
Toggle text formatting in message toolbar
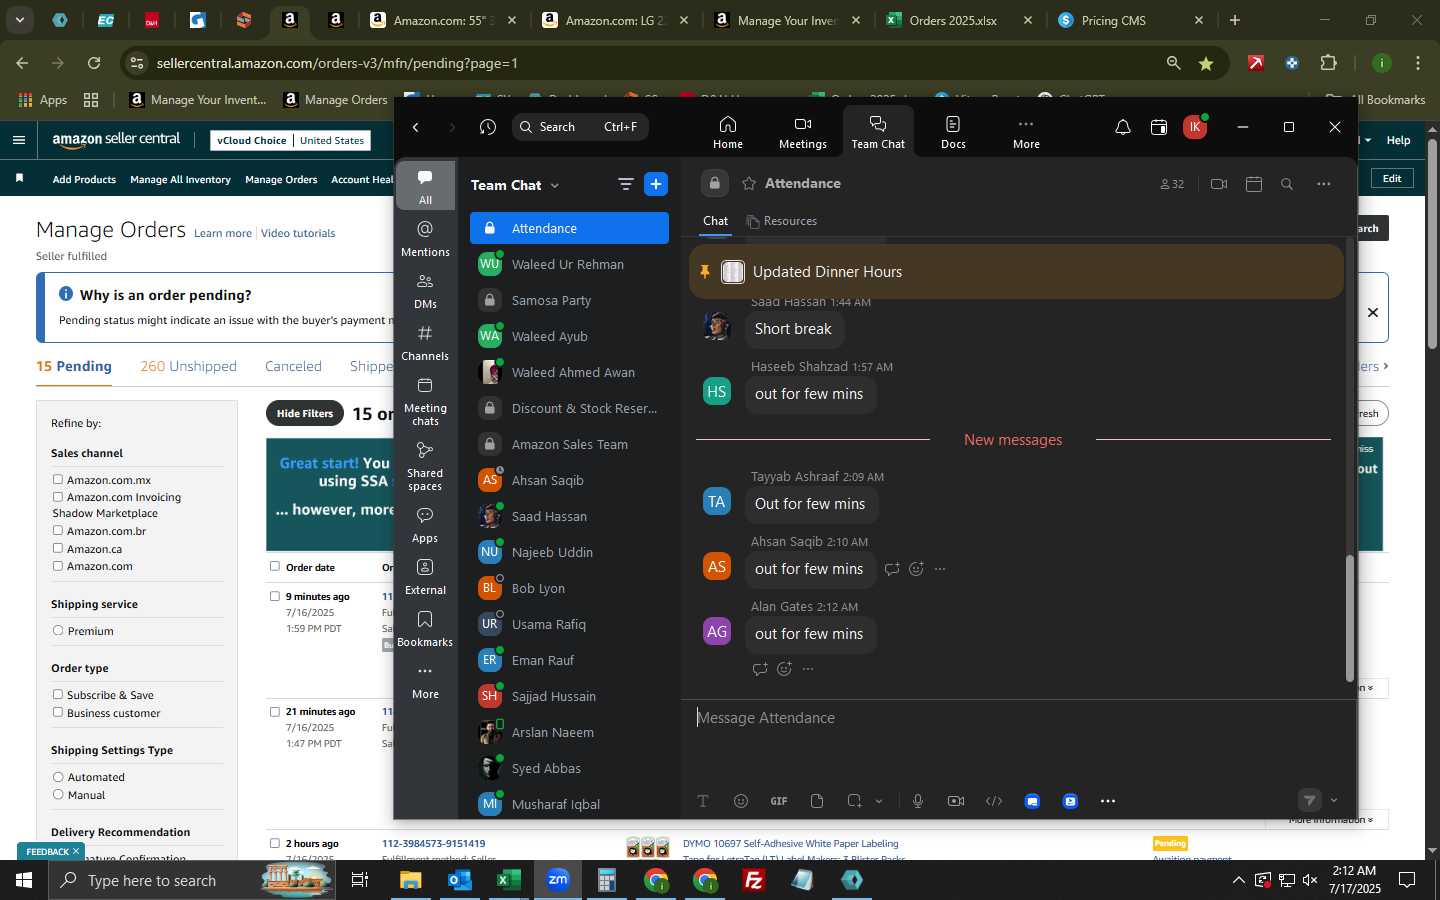703,801
